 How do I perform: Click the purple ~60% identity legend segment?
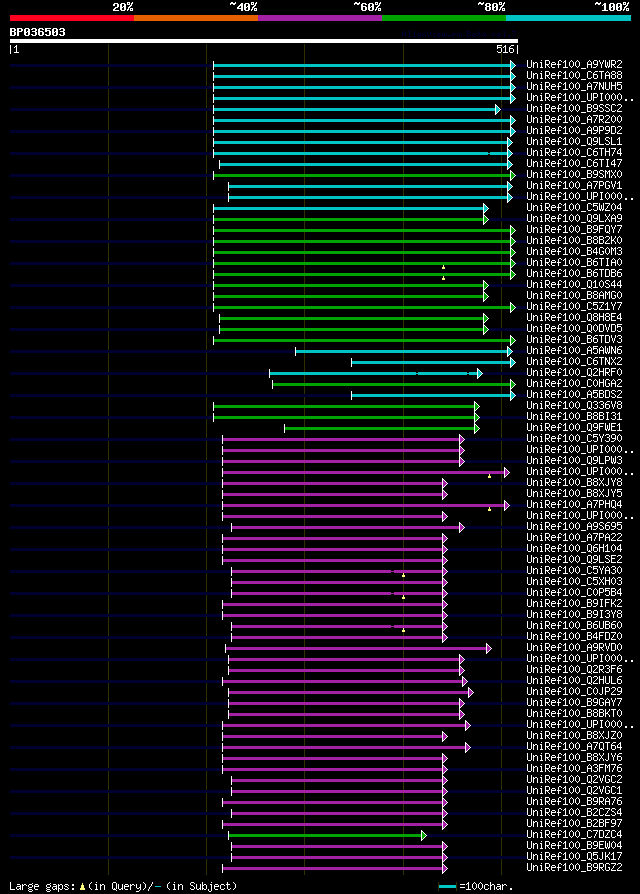(x=320, y=18)
